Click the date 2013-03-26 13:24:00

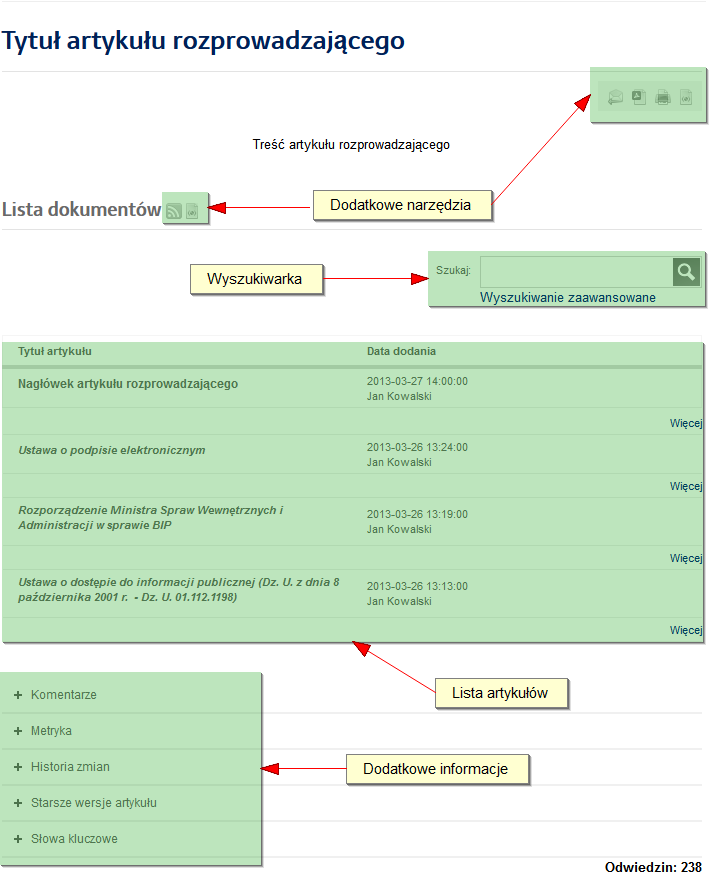pyautogui.click(x=417, y=447)
